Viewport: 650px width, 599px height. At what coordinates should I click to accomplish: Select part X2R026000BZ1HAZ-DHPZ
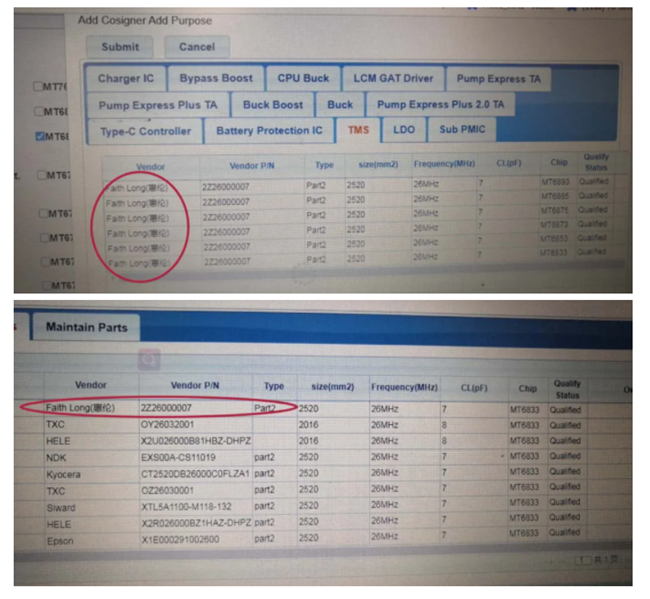[196, 523]
